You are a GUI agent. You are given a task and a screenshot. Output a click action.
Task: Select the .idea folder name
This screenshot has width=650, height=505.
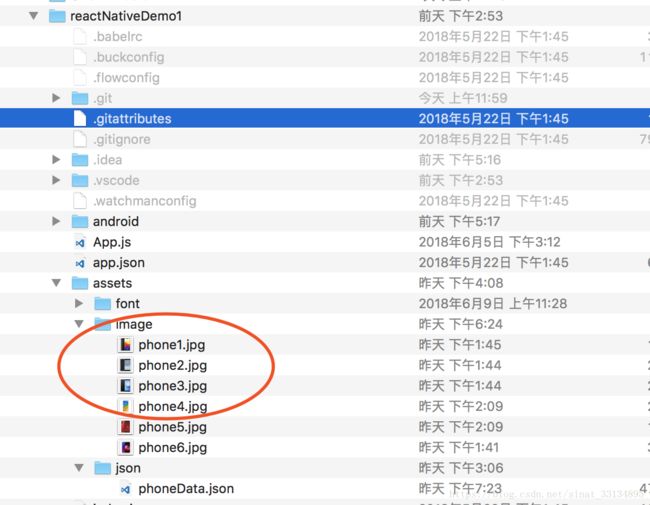click(x=107, y=160)
